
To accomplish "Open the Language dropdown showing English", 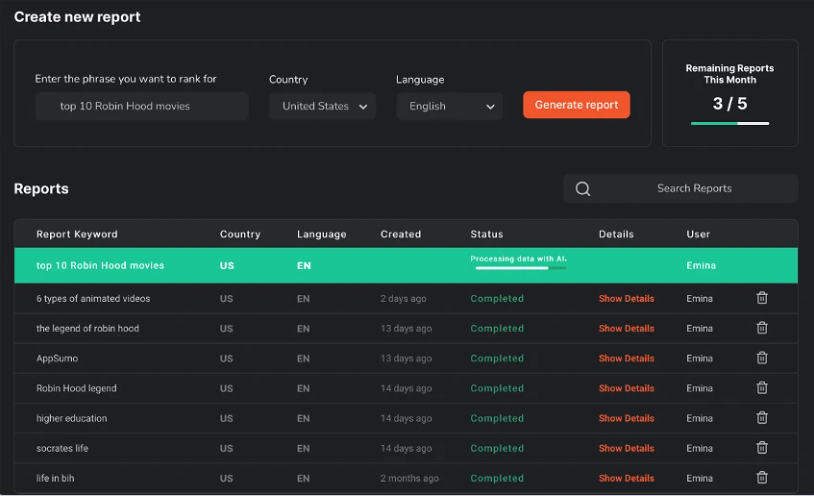I will point(450,106).
